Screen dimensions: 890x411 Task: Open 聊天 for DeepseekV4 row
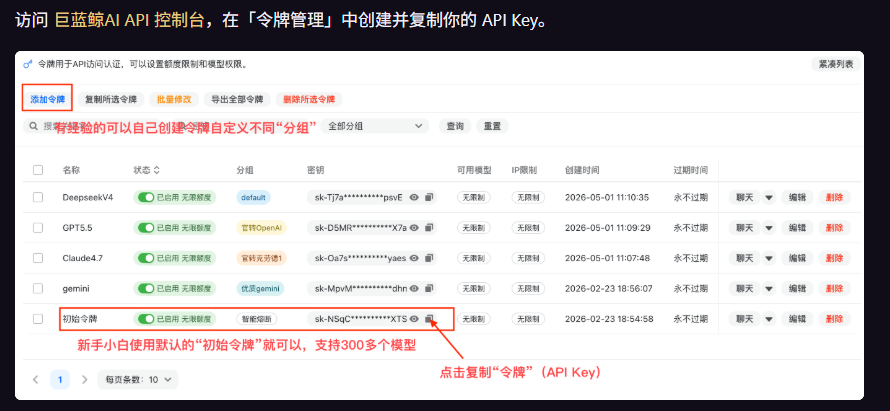745,197
